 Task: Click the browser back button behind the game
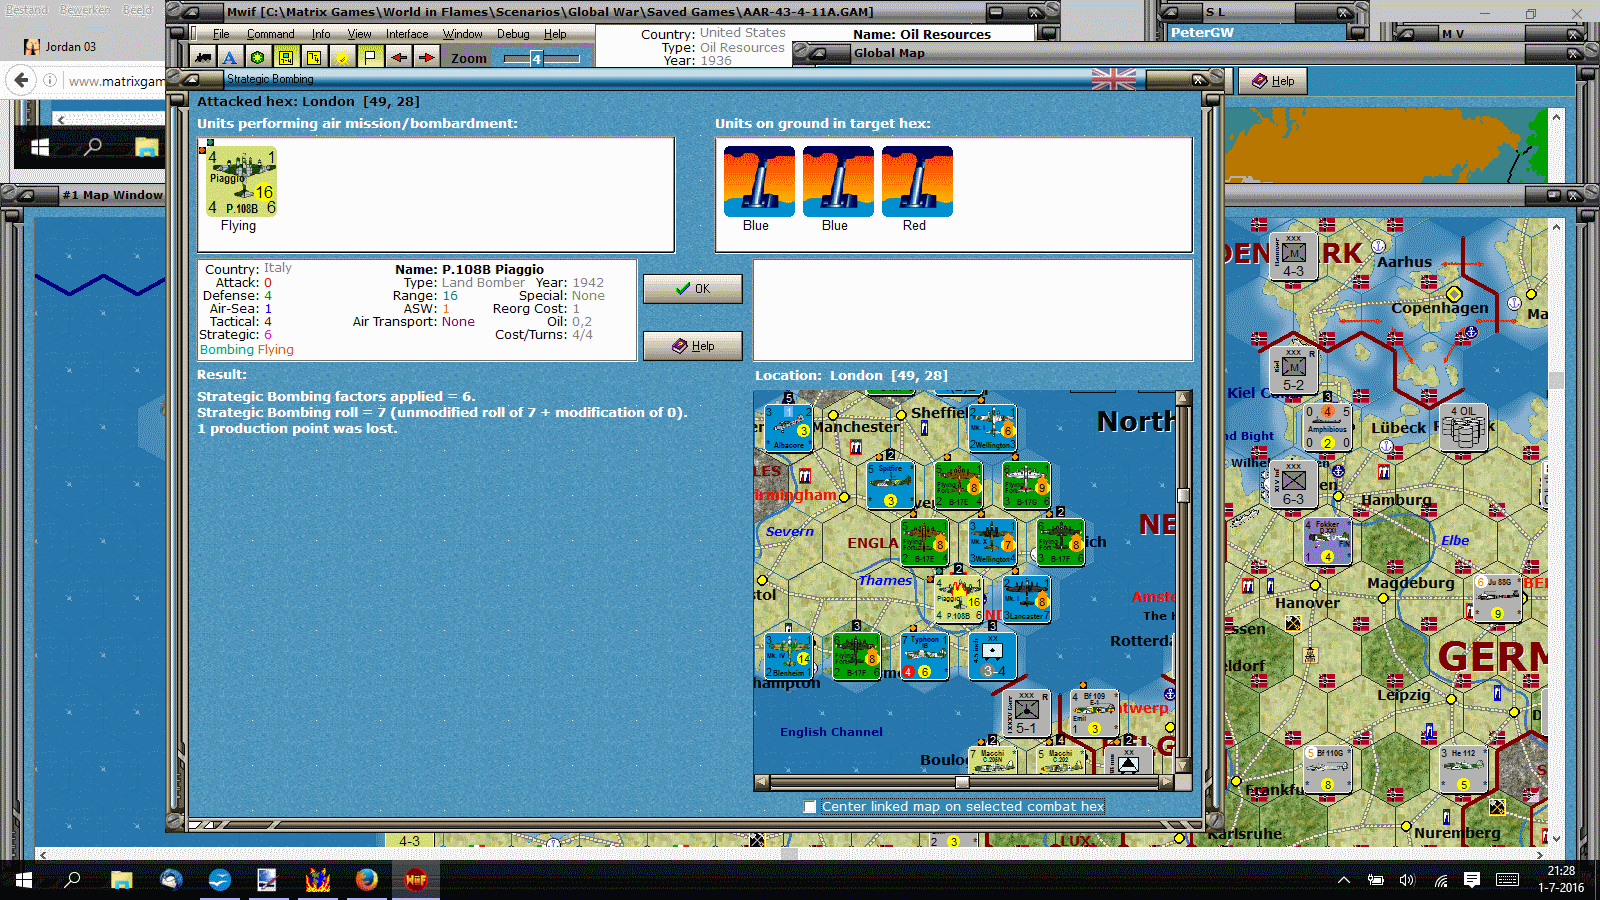[22, 80]
